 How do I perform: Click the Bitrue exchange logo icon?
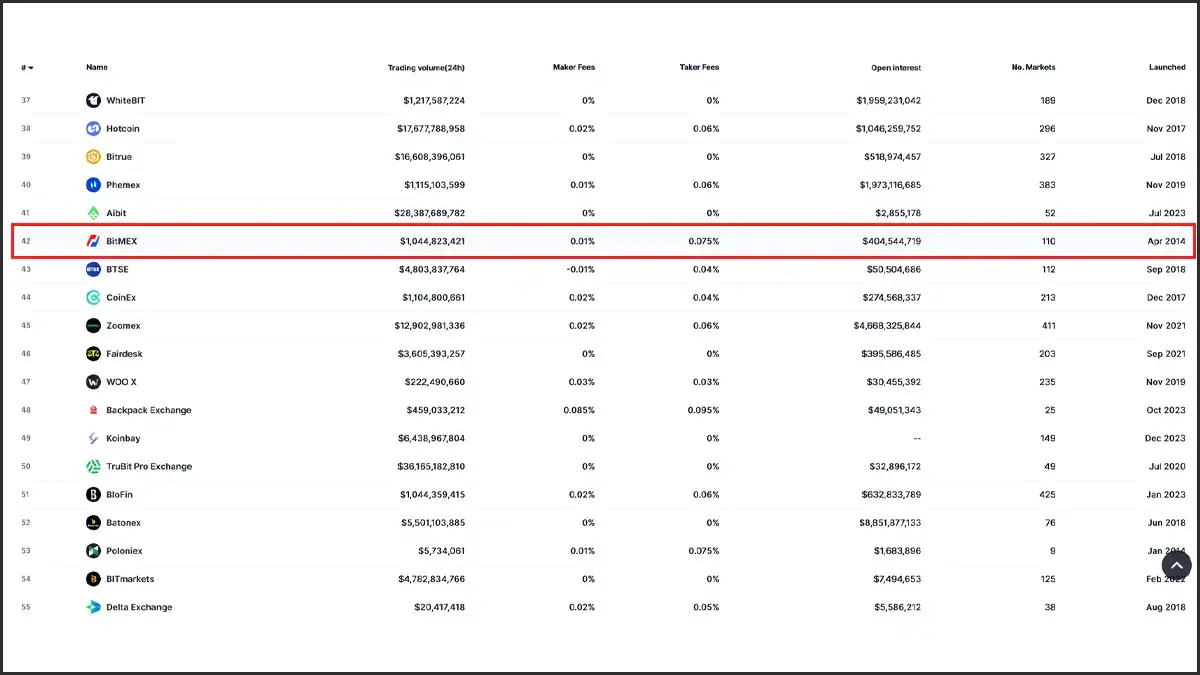pyautogui.click(x=93, y=157)
